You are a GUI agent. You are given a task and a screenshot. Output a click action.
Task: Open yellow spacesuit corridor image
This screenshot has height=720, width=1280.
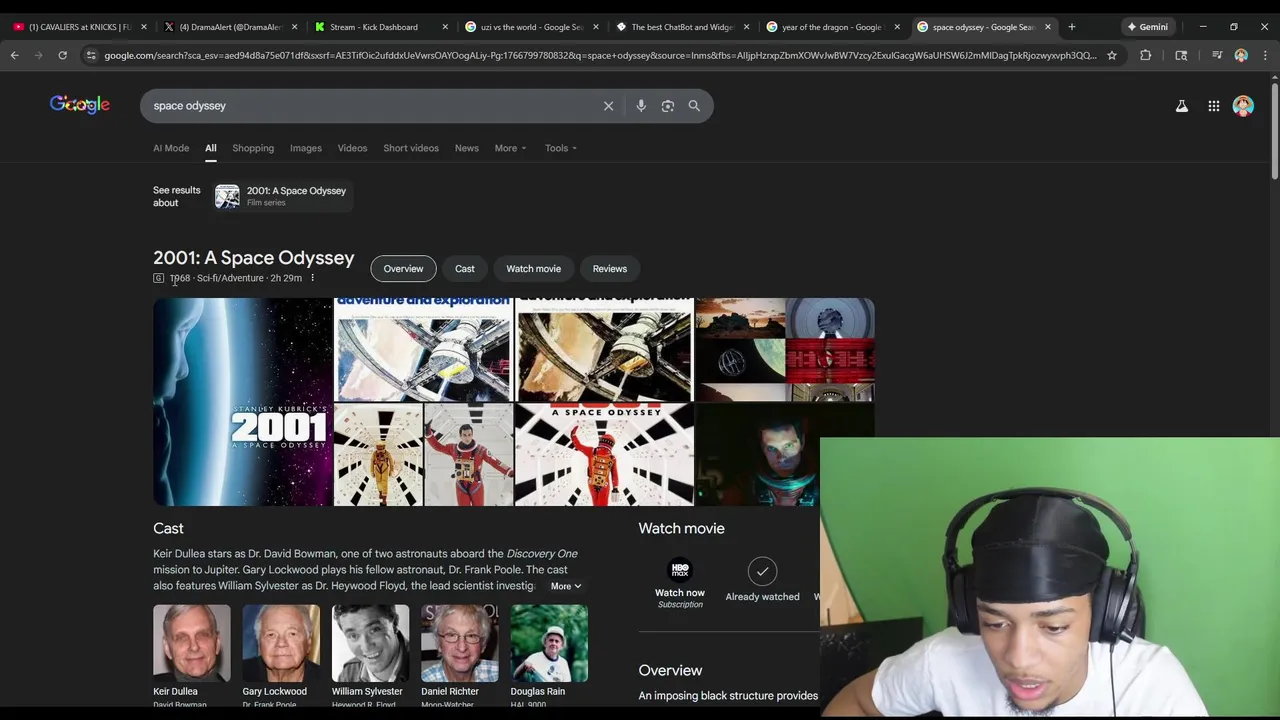pyautogui.click(x=378, y=455)
